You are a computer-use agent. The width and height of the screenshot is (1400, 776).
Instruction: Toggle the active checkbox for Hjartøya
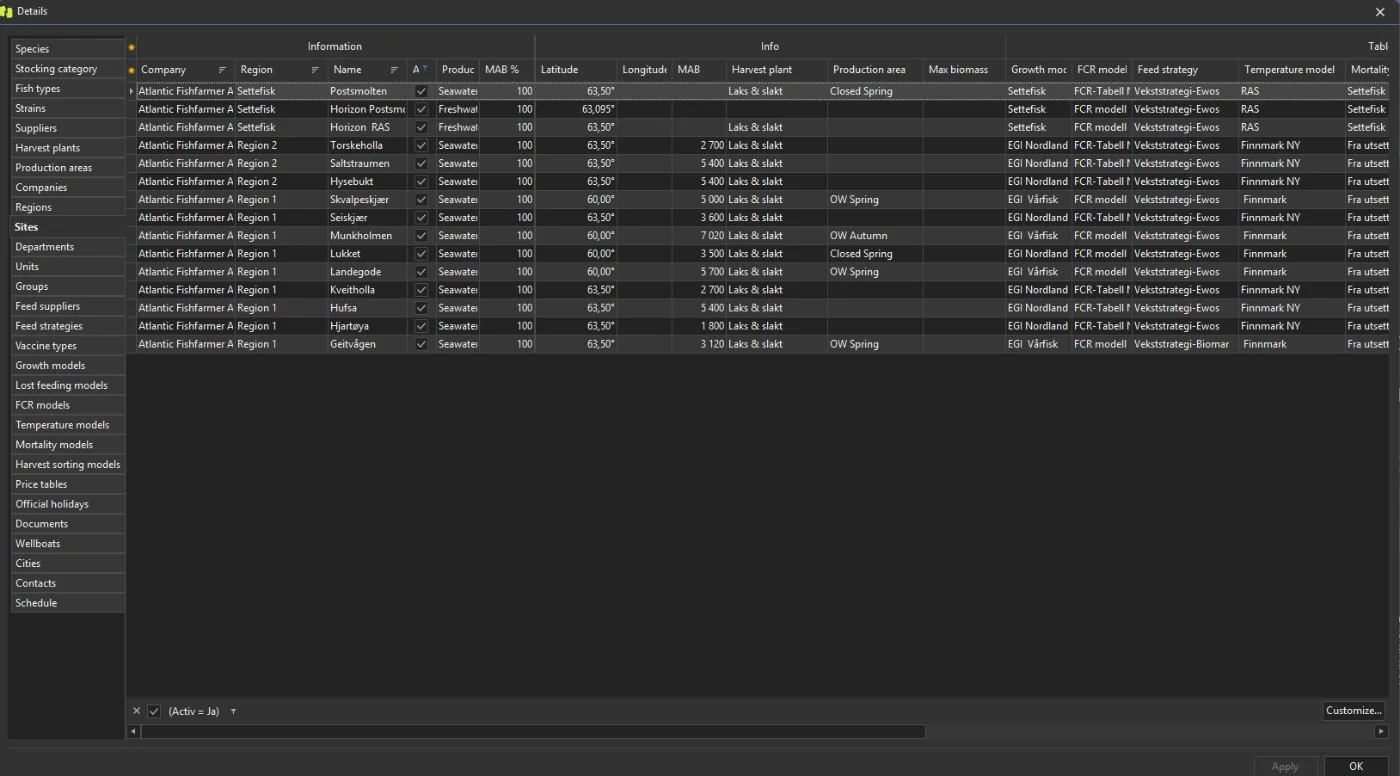pyautogui.click(x=421, y=326)
